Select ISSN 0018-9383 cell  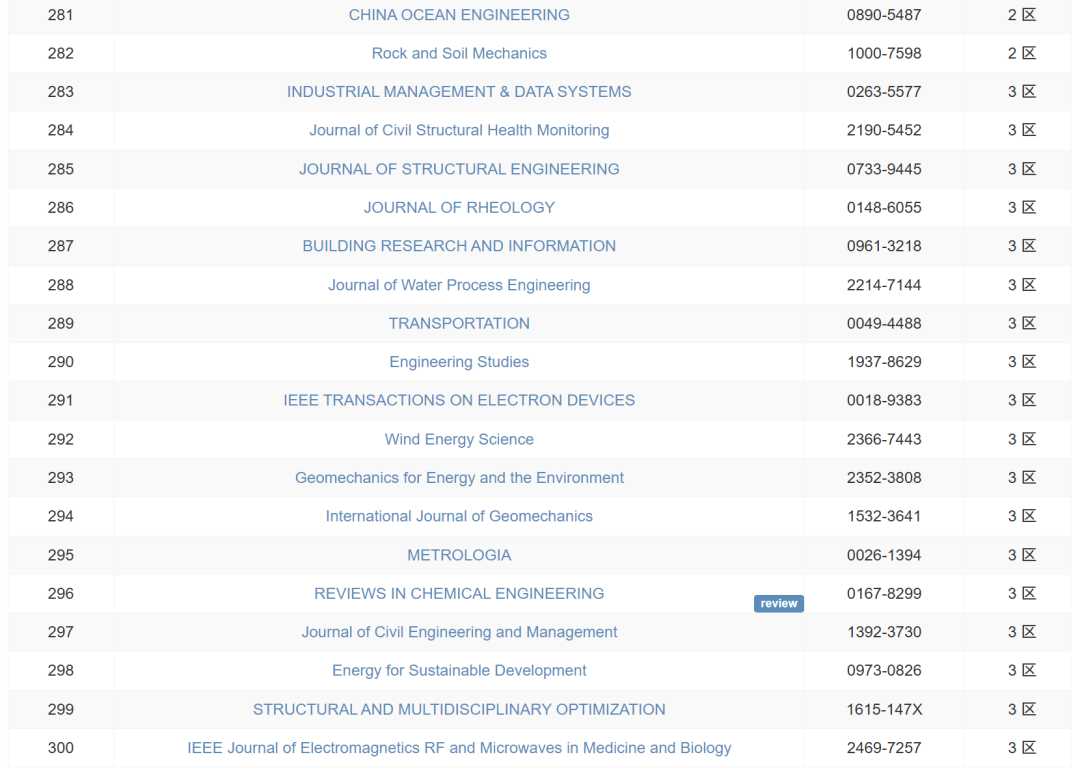click(884, 401)
